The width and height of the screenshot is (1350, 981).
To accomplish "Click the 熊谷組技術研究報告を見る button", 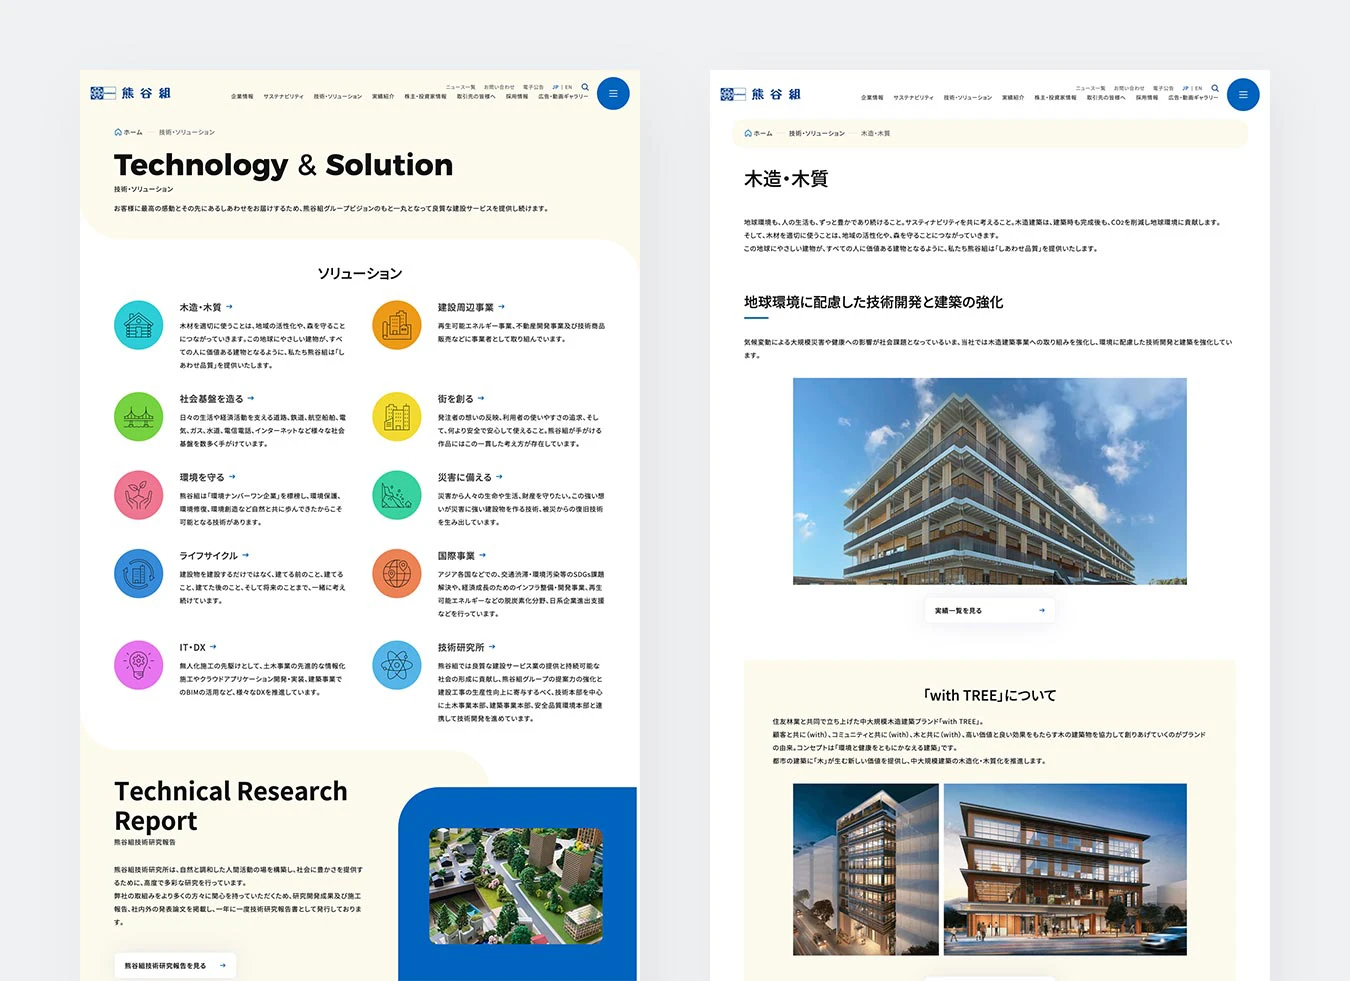I will [175, 965].
